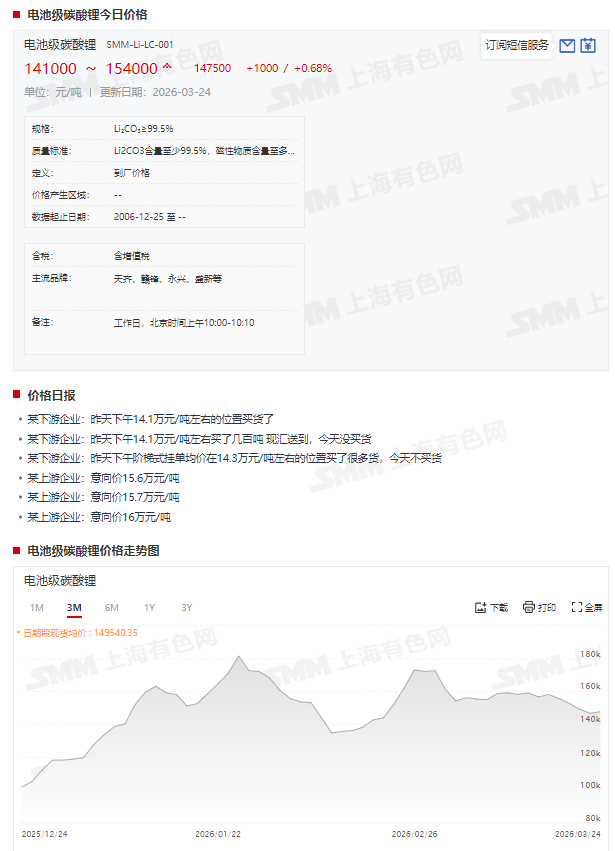Viewport: 615px width, 851px height.
Task: Click the remark 工作日，北京时间上午10:00-10:10
Action: click(x=184, y=323)
